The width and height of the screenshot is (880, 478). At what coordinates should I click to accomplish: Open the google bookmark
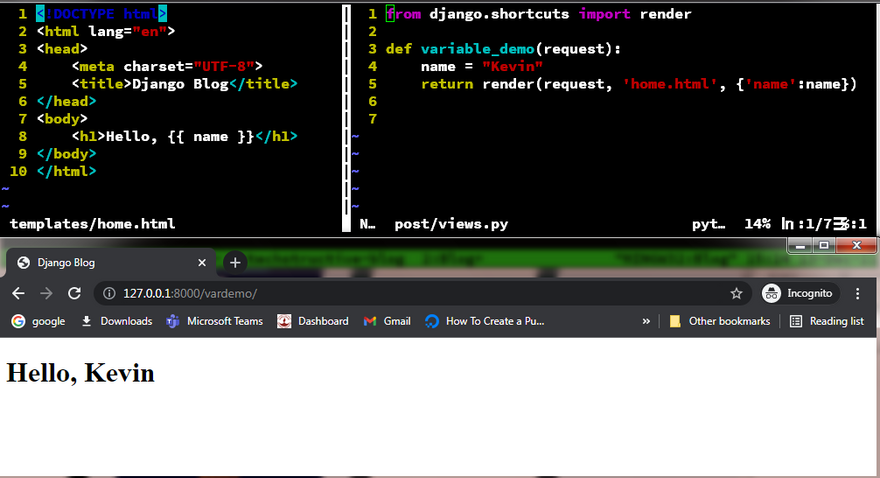(x=38, y=321)
